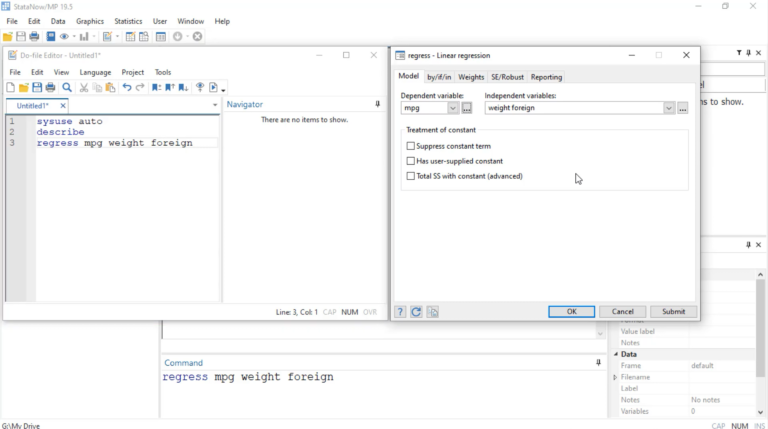Print the do-file from the editor toolbar
This screenshot has width=768, height=429.
coord(50,88)
